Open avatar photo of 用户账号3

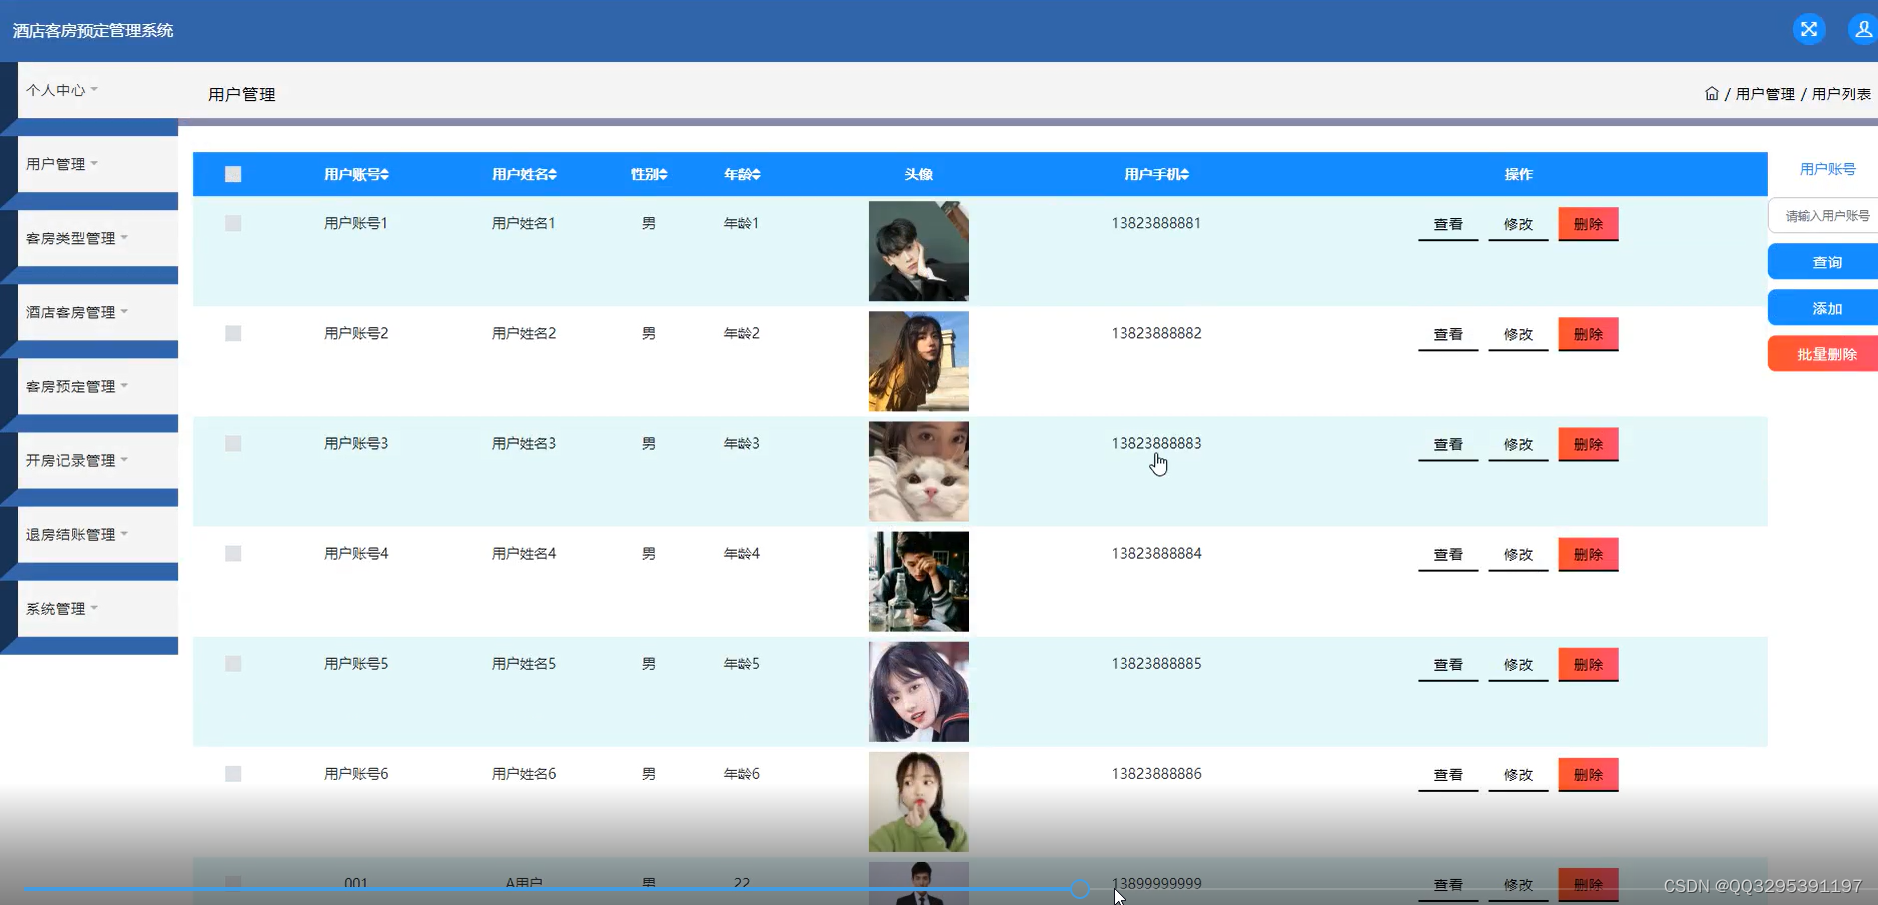(x=918, y=471)
